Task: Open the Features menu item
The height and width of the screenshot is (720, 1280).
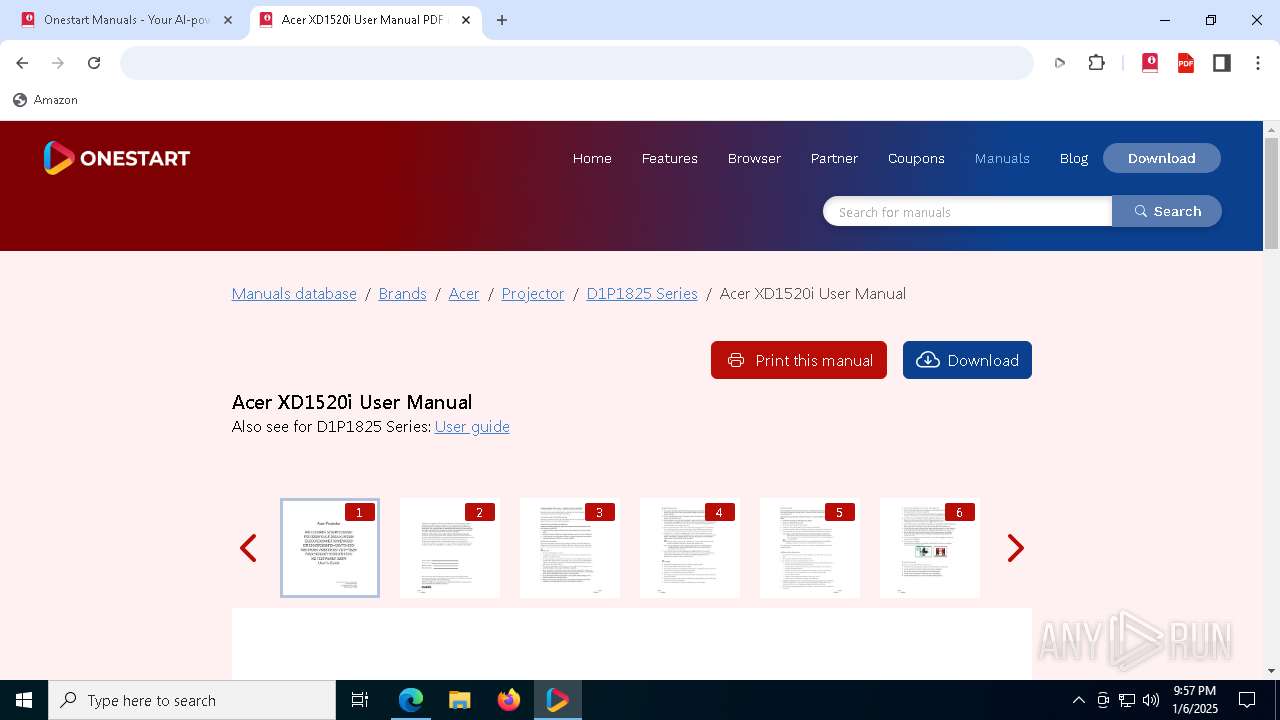Action: click(x=670, y=158)
